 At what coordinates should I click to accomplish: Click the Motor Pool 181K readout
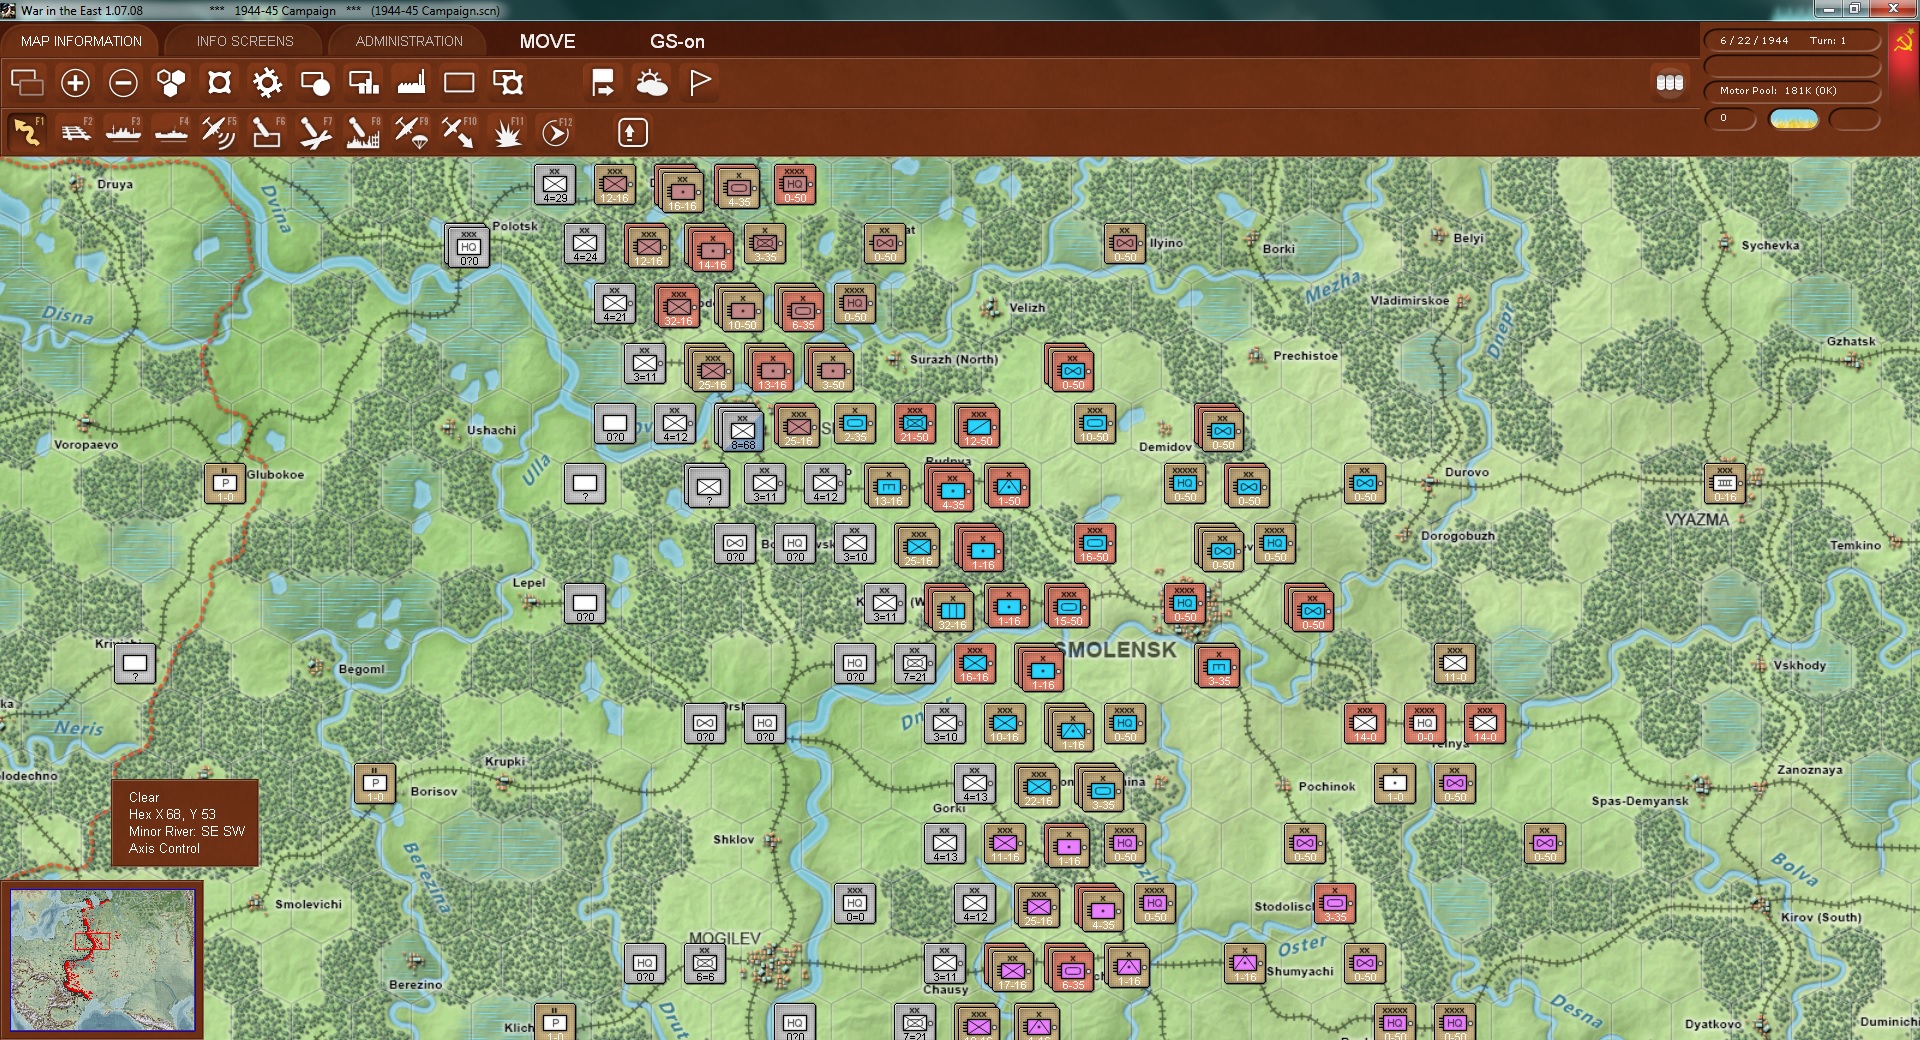click(x=1791, y=91)
